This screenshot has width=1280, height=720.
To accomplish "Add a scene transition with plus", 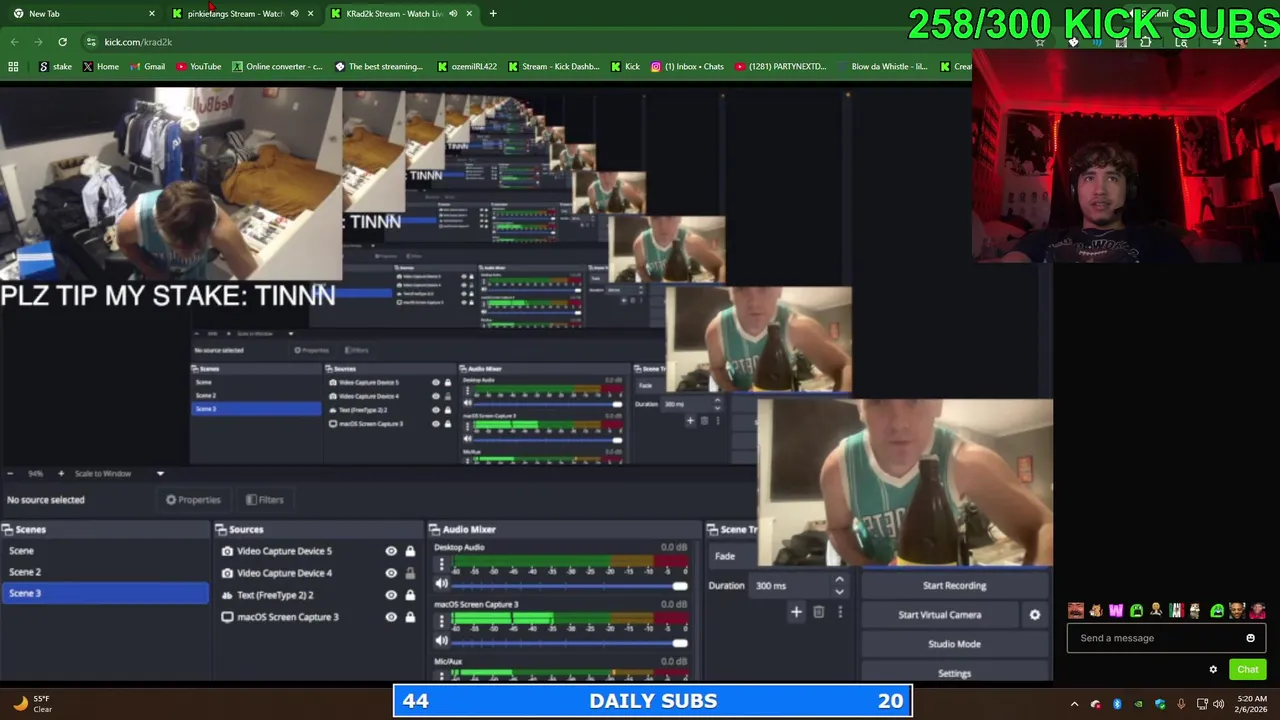I will point(796,612).
